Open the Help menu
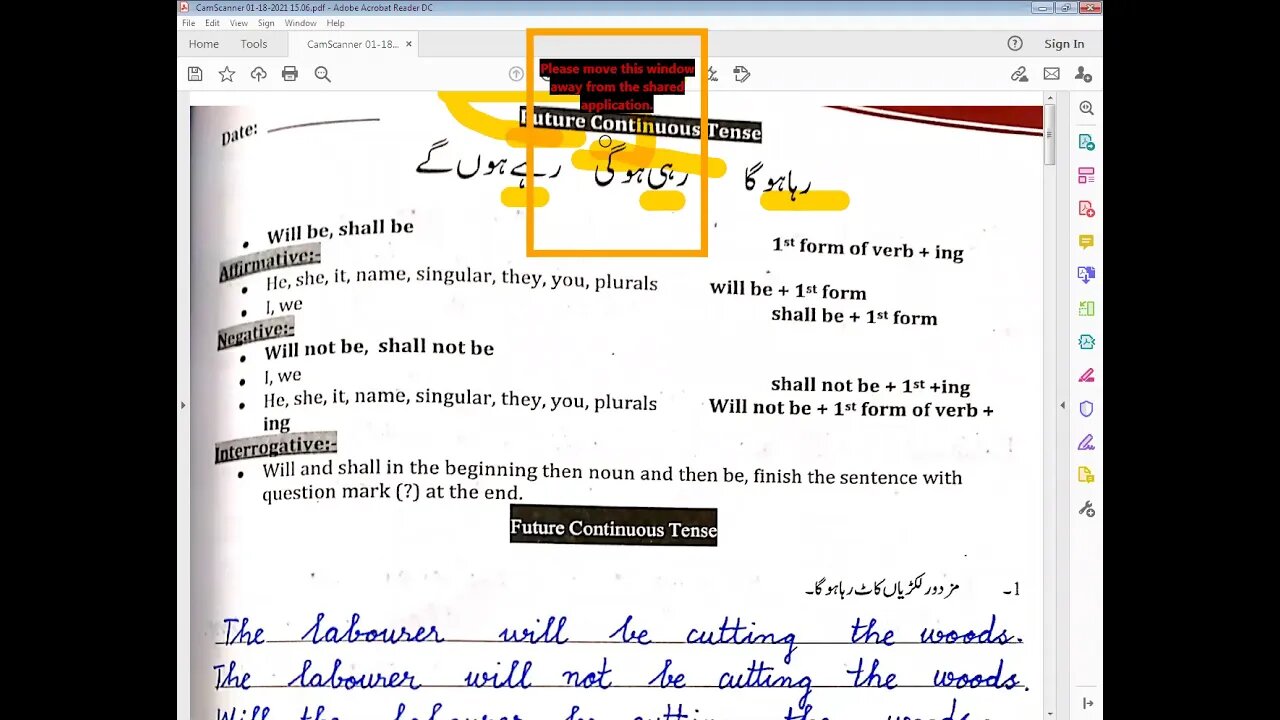This screenshot has width=1280, height=720. coord(335,23)
